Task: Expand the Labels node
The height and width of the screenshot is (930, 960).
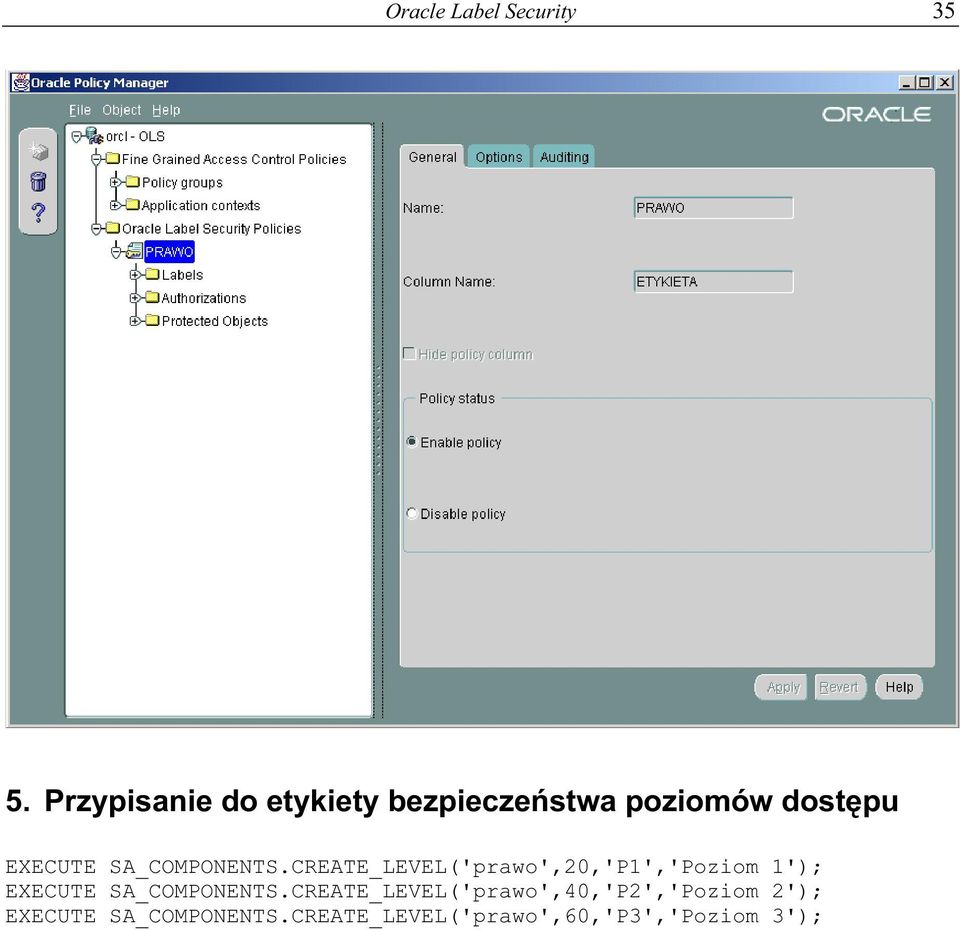Action: pyautogui.click(x=135, y=274)
